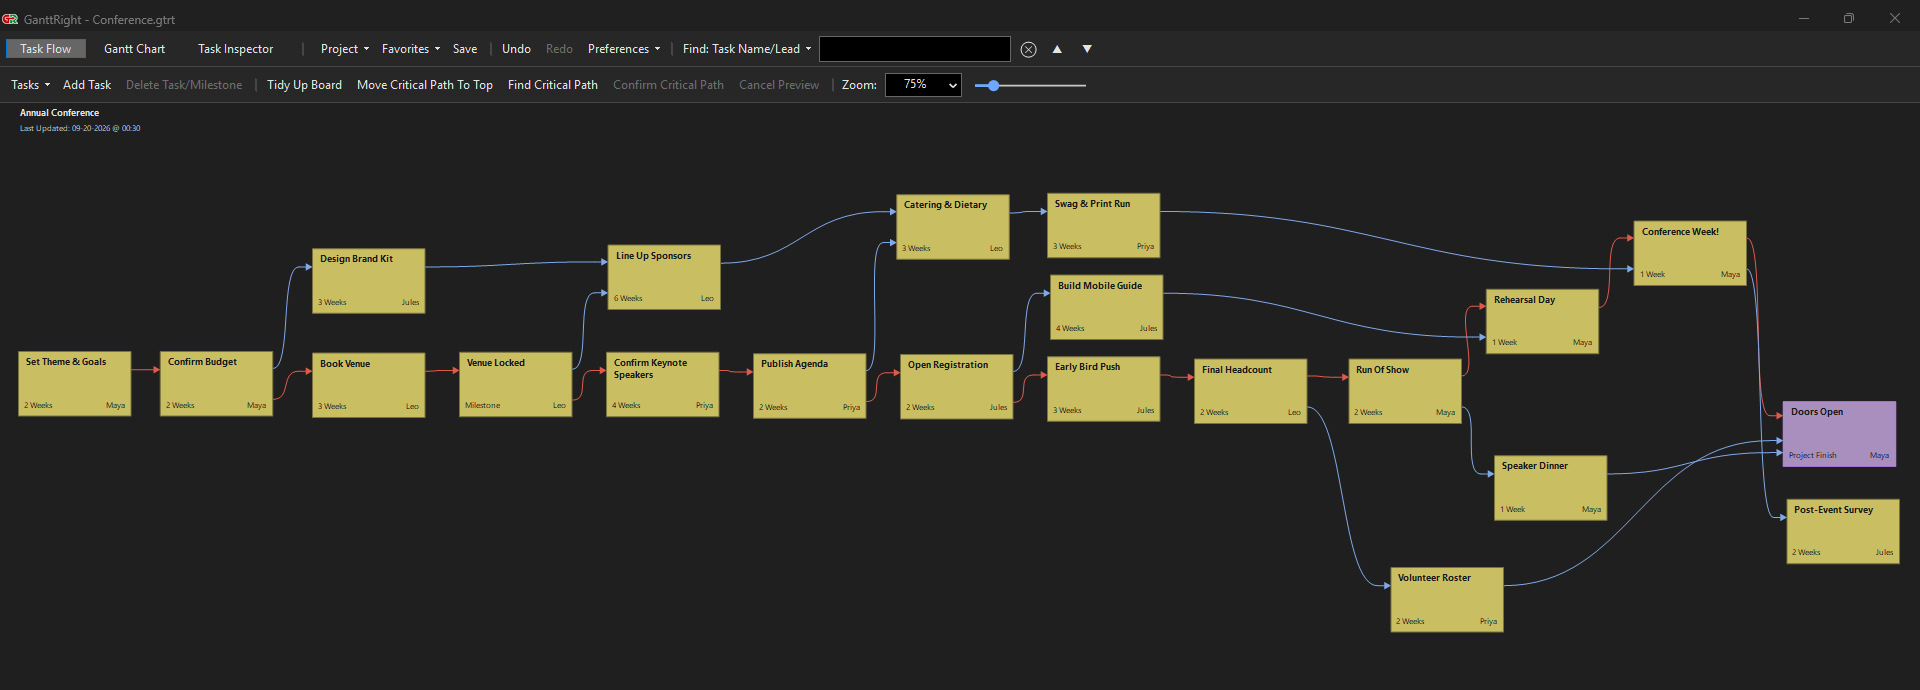Open the Project menu
The width and height of the screenshot is (1920, 690).
(345, 49)
